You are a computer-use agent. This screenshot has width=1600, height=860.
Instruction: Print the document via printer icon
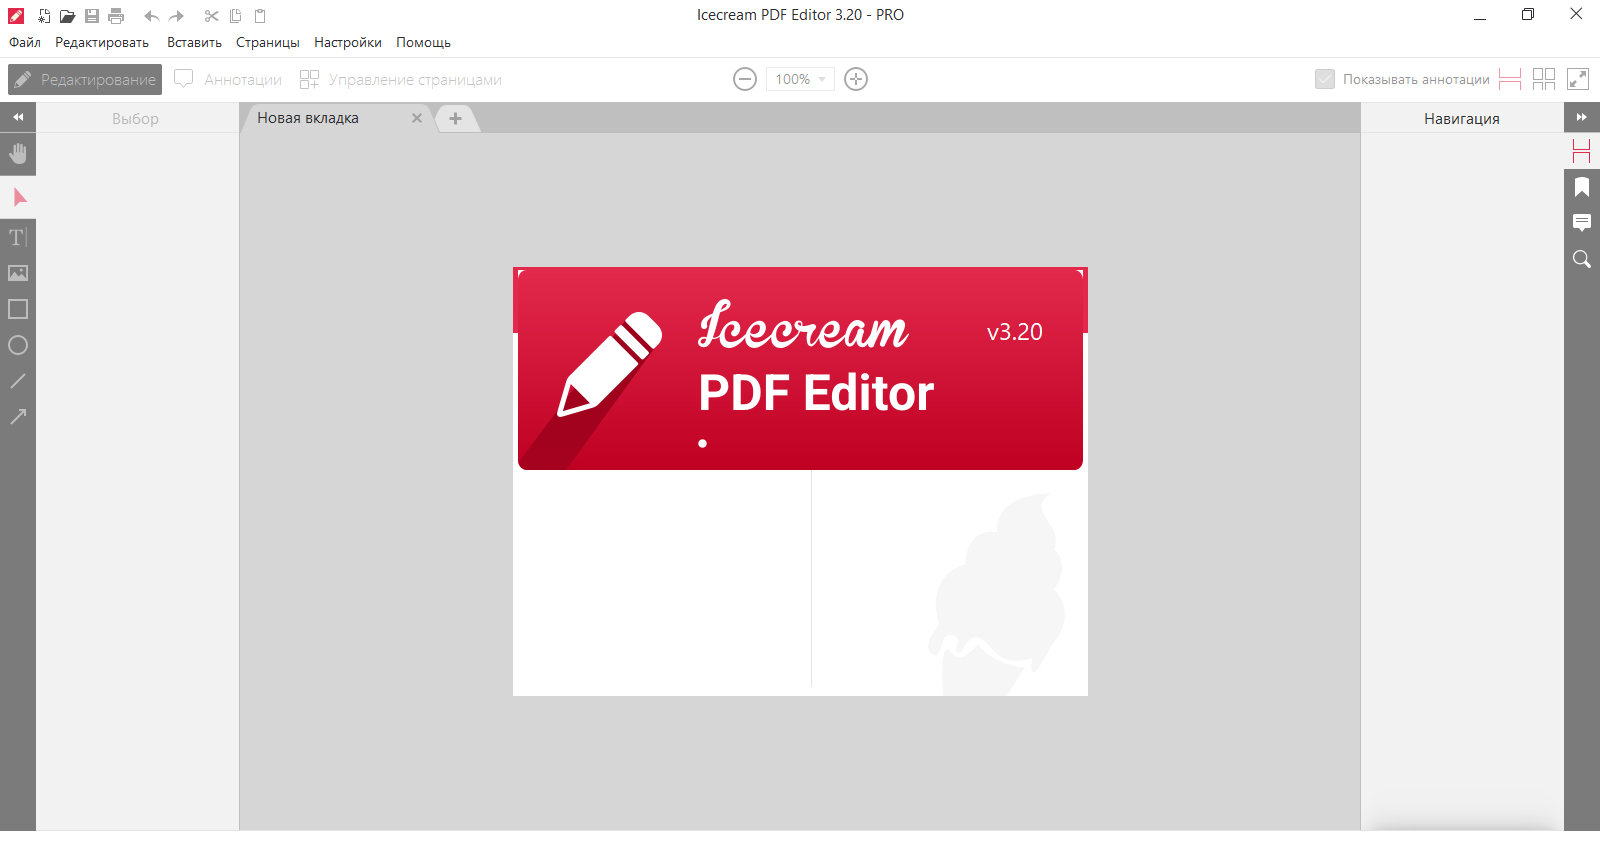116,16
